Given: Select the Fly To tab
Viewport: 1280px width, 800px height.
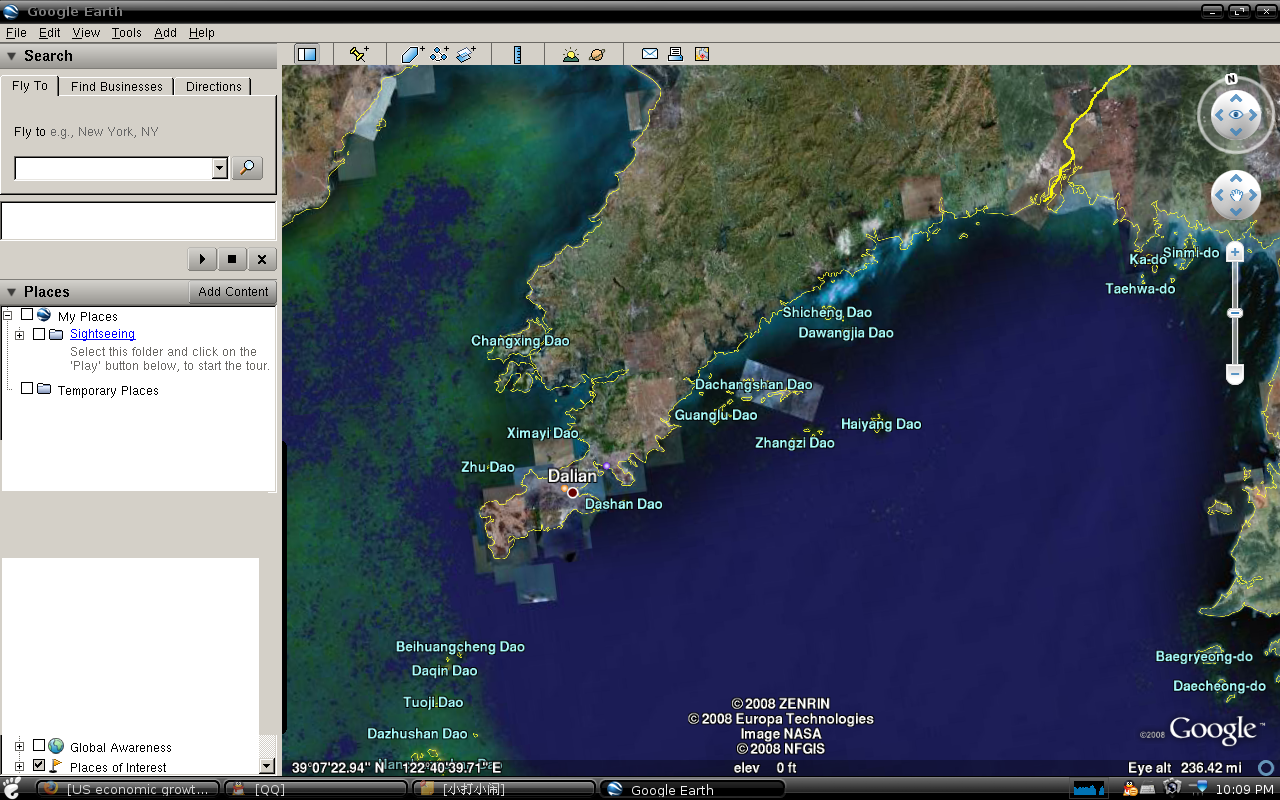Looking at the screenshot, I should pos(30,86).
